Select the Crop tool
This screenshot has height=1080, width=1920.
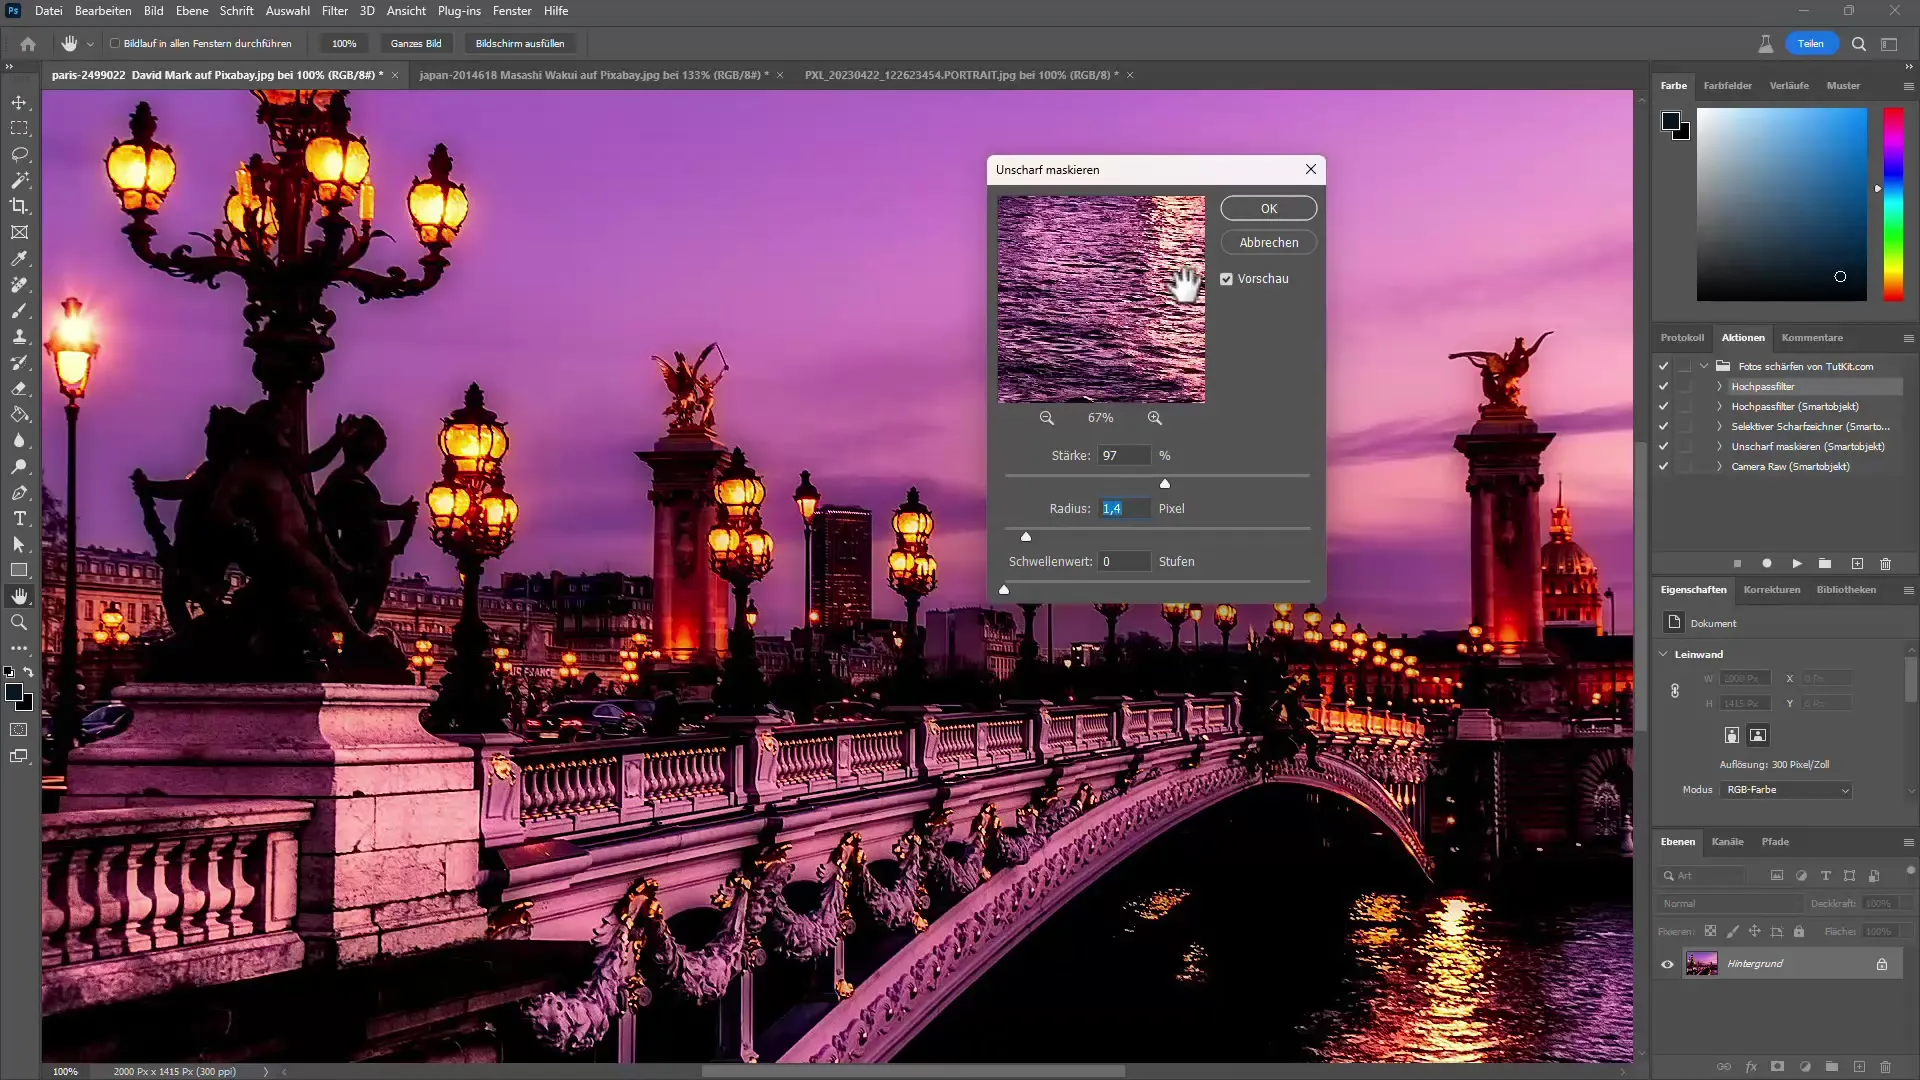pos(19,206)
